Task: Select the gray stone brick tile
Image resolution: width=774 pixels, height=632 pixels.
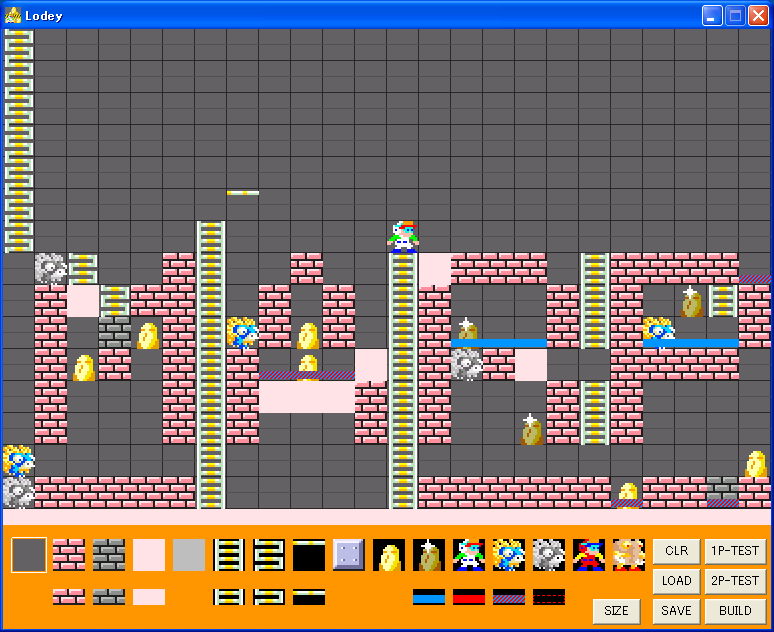Action: click(x=109, y=555)
